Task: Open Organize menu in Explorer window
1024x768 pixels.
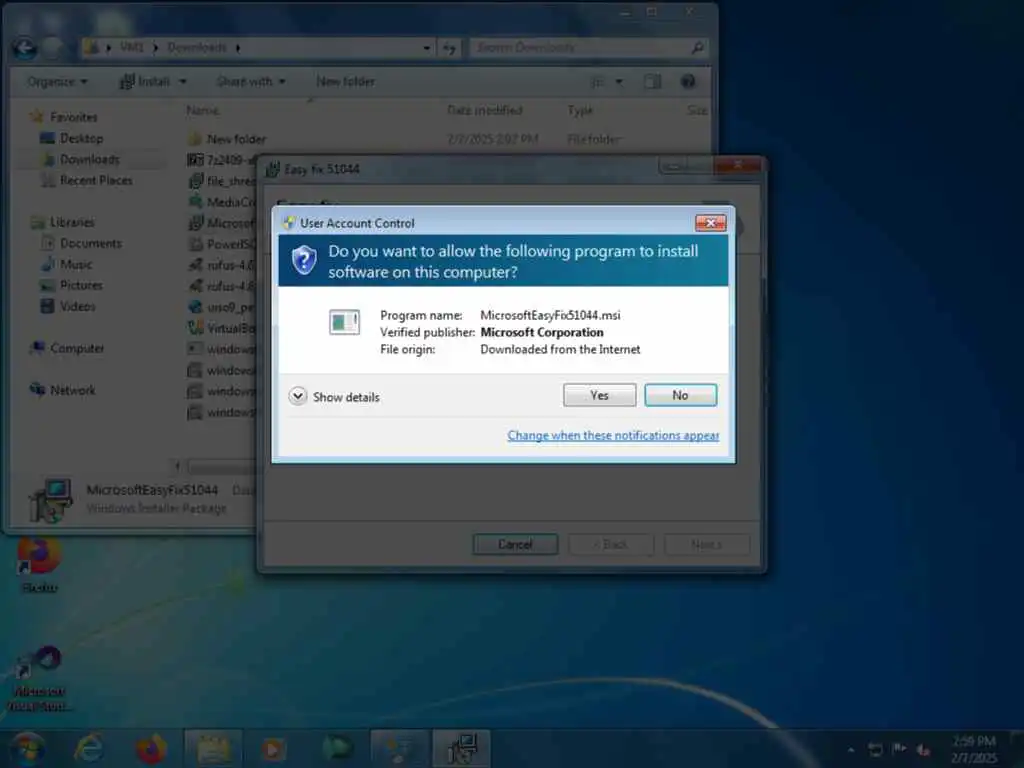Action: point(57,82)
